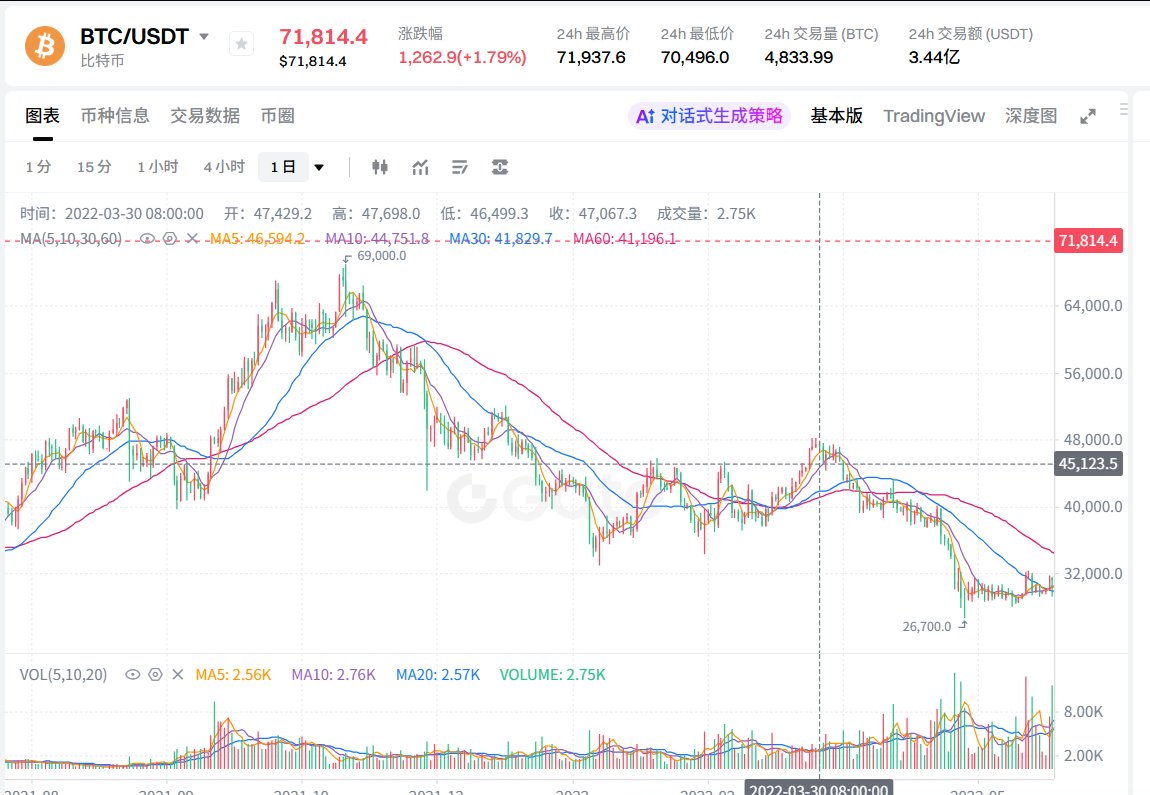Click the 24h 最低价 value 70,496.0
Screen dimensions: 1150x795
695,57
